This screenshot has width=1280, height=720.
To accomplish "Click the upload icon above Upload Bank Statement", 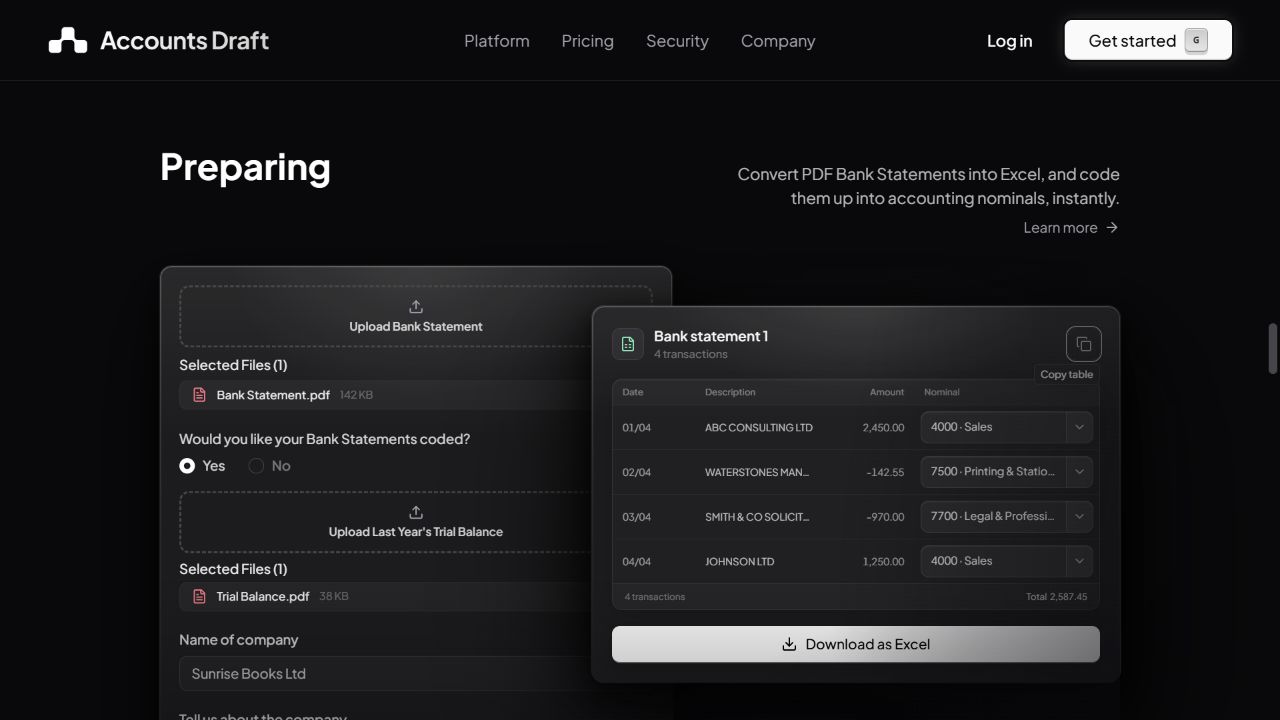I will (x=416, y=307).
